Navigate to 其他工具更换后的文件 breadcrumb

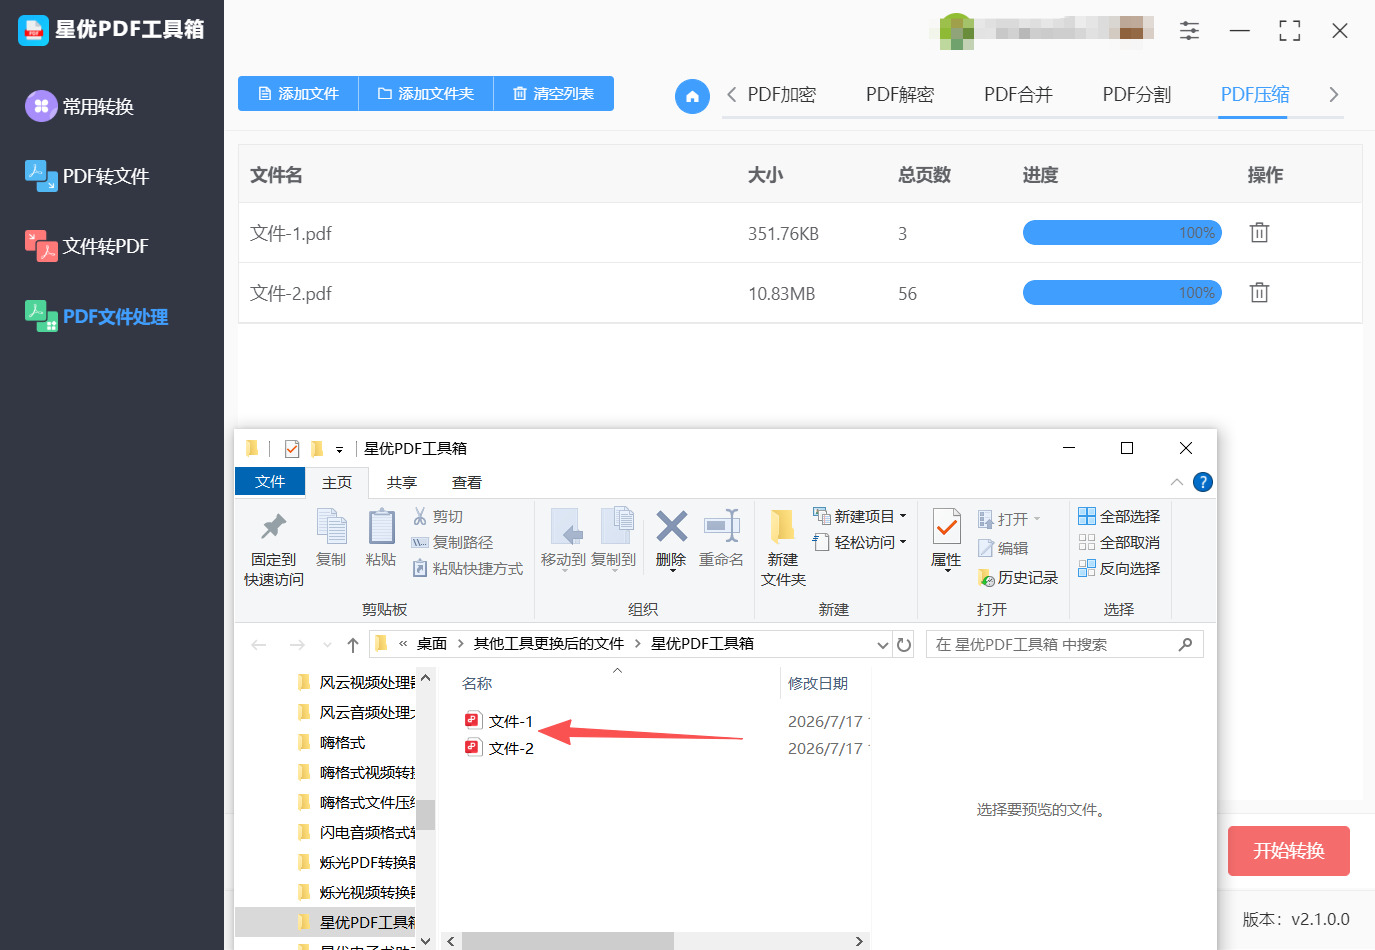[x=549, y=644]
